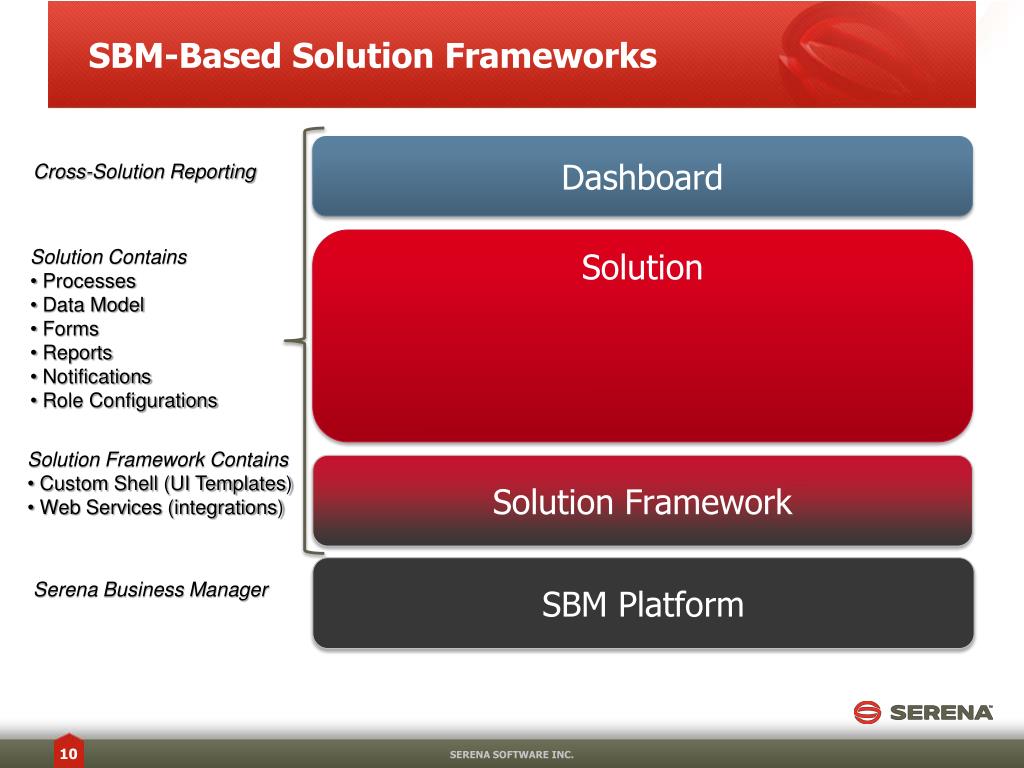
Task: Select 'Custom Shell (UI Templates)' bullet
Action: tap(160, 483)
